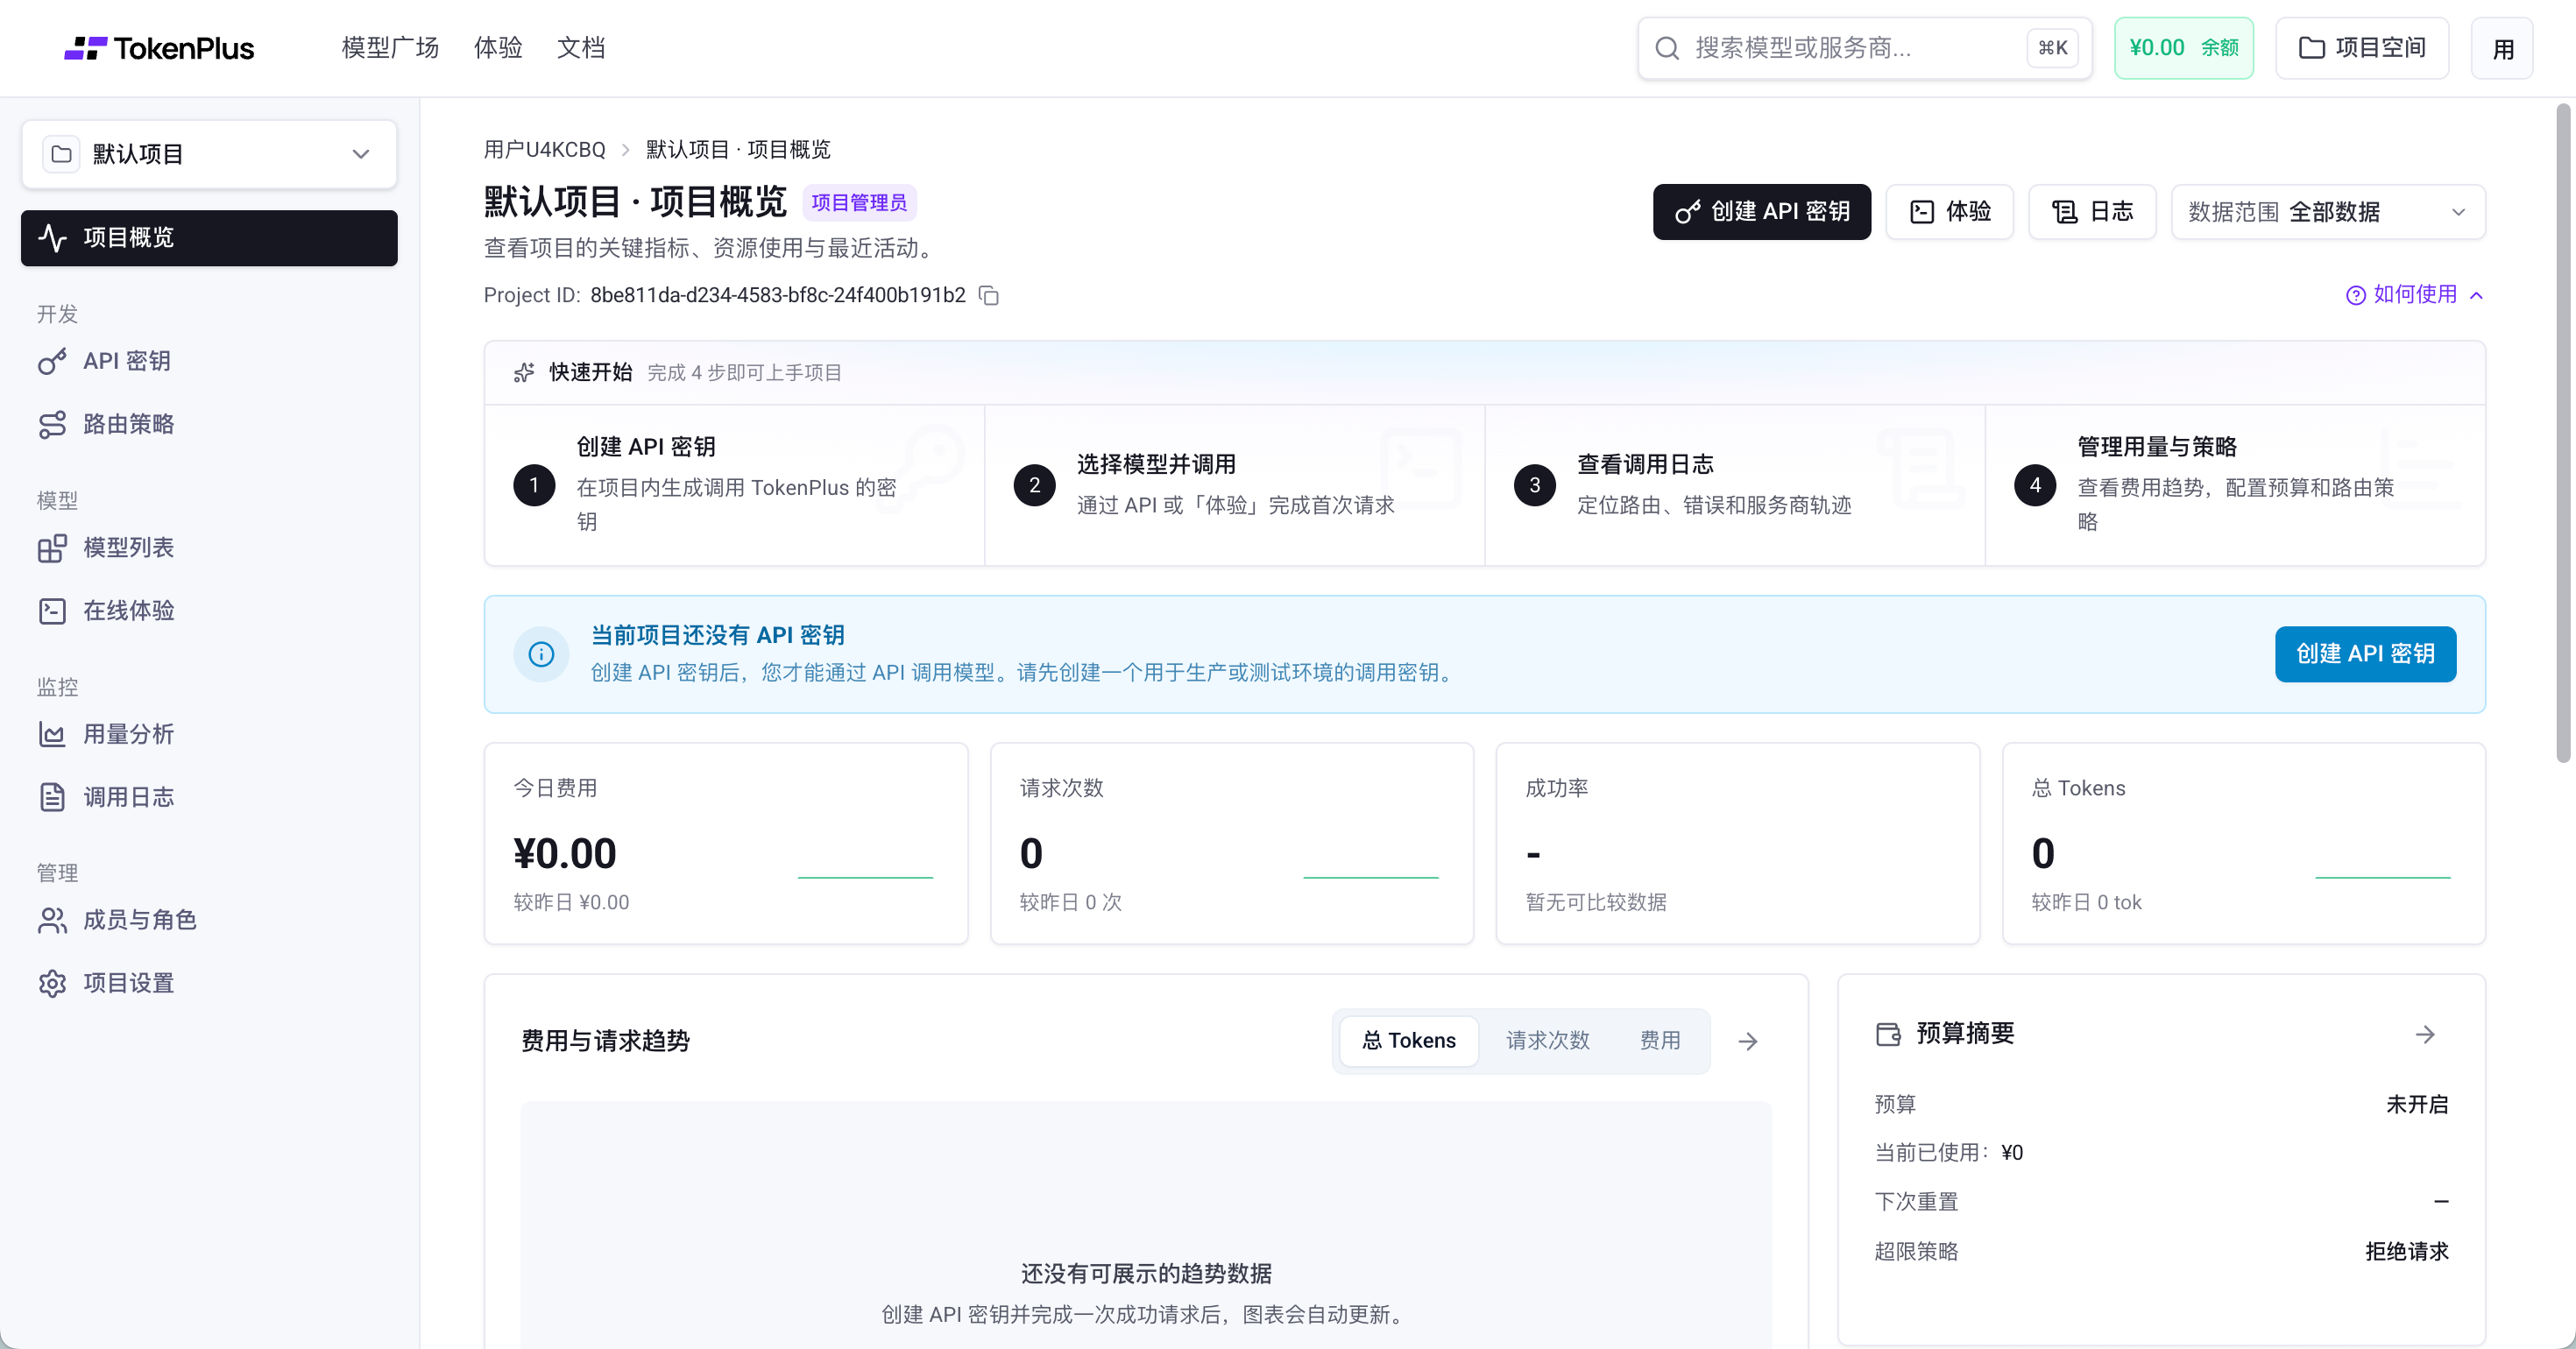
Task: Click the TokenPlus logo
Action: tap(159, 48)
